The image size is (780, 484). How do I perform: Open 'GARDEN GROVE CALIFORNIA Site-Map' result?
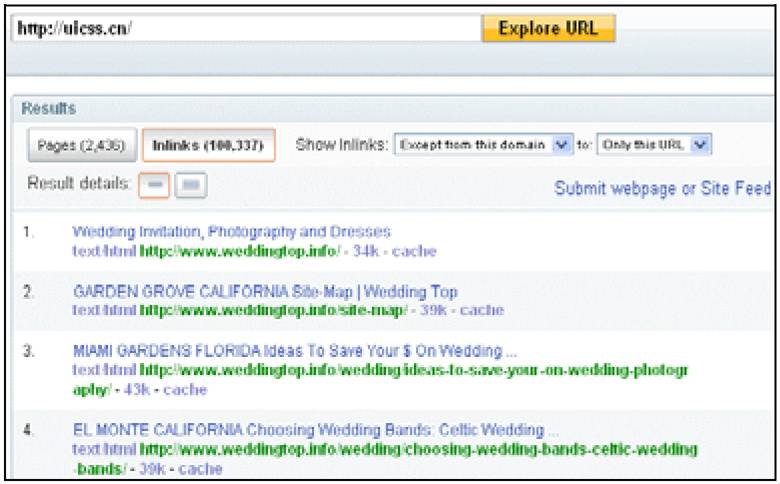point(265,291)
